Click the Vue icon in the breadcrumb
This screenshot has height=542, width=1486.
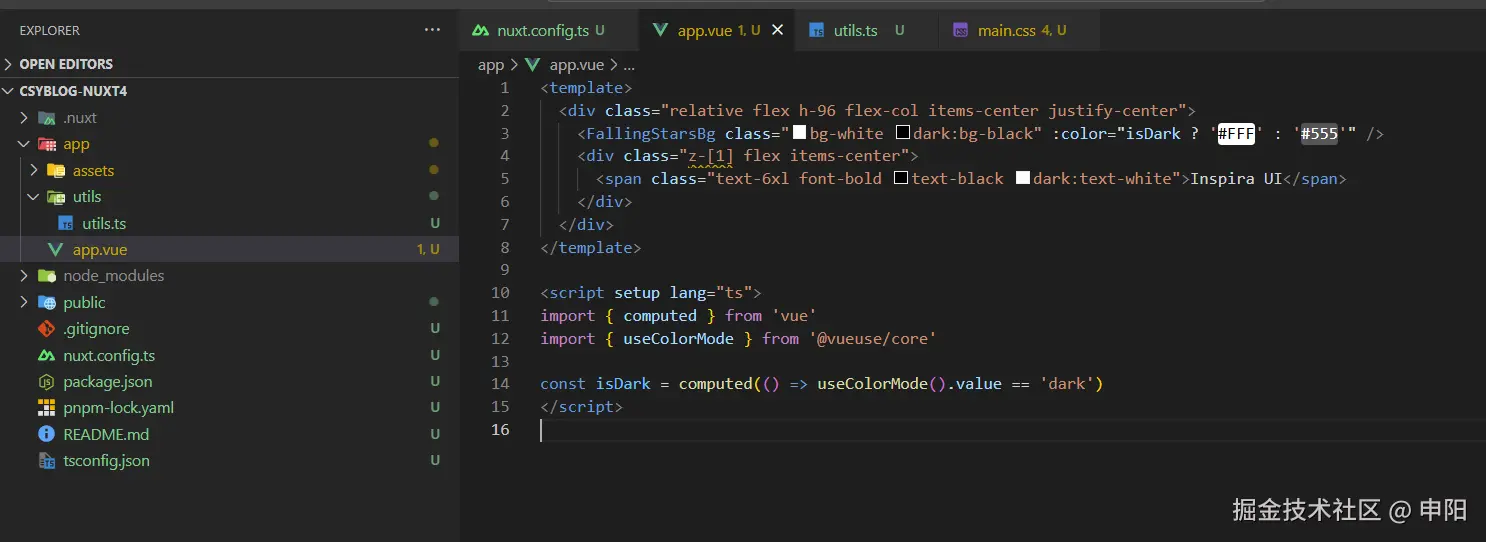coord(532,65)
